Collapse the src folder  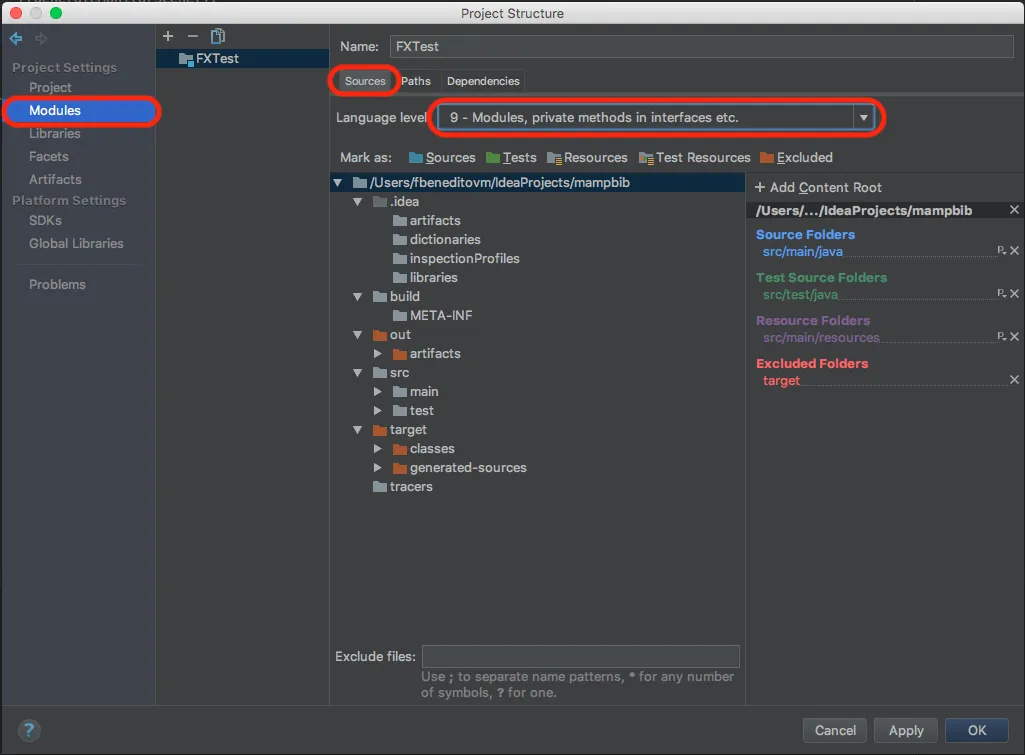click(358, 373)
